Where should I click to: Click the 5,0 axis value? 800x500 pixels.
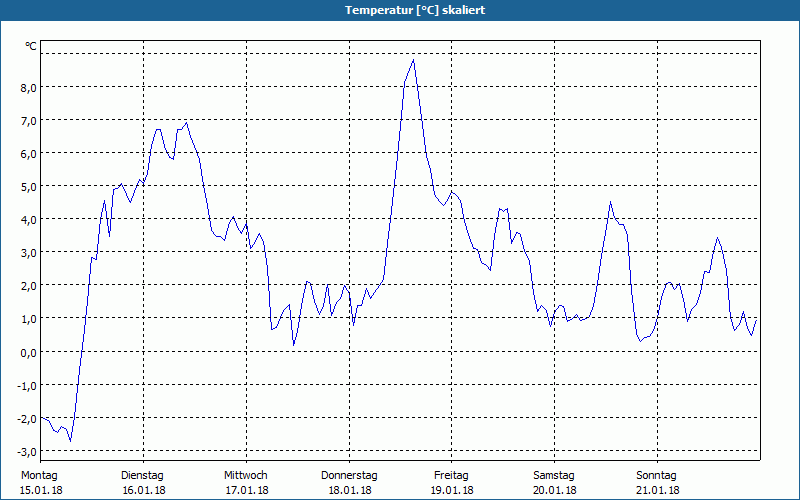pos(29,186)
